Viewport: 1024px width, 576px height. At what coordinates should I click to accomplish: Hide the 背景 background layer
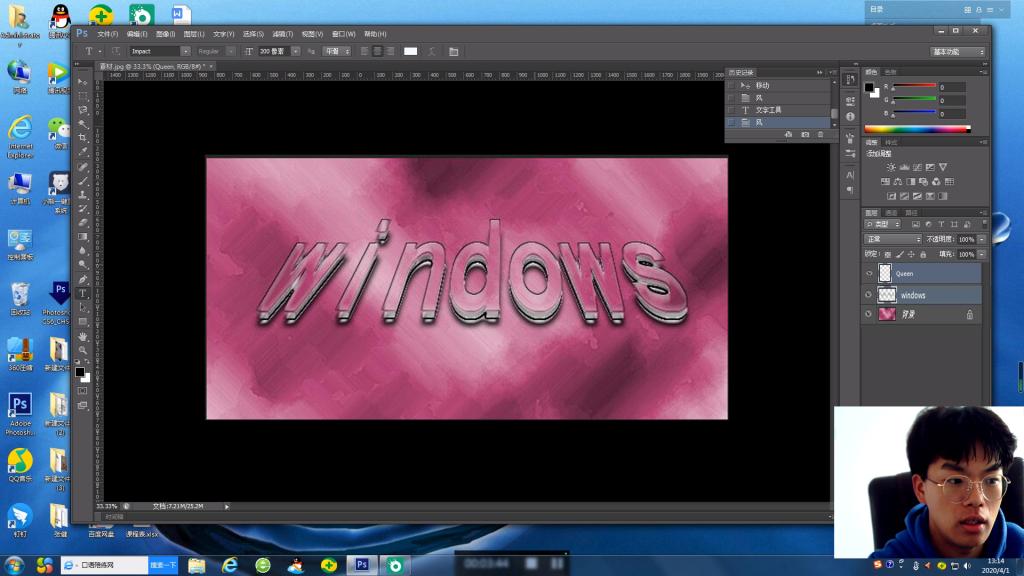(x=868, y=314)
